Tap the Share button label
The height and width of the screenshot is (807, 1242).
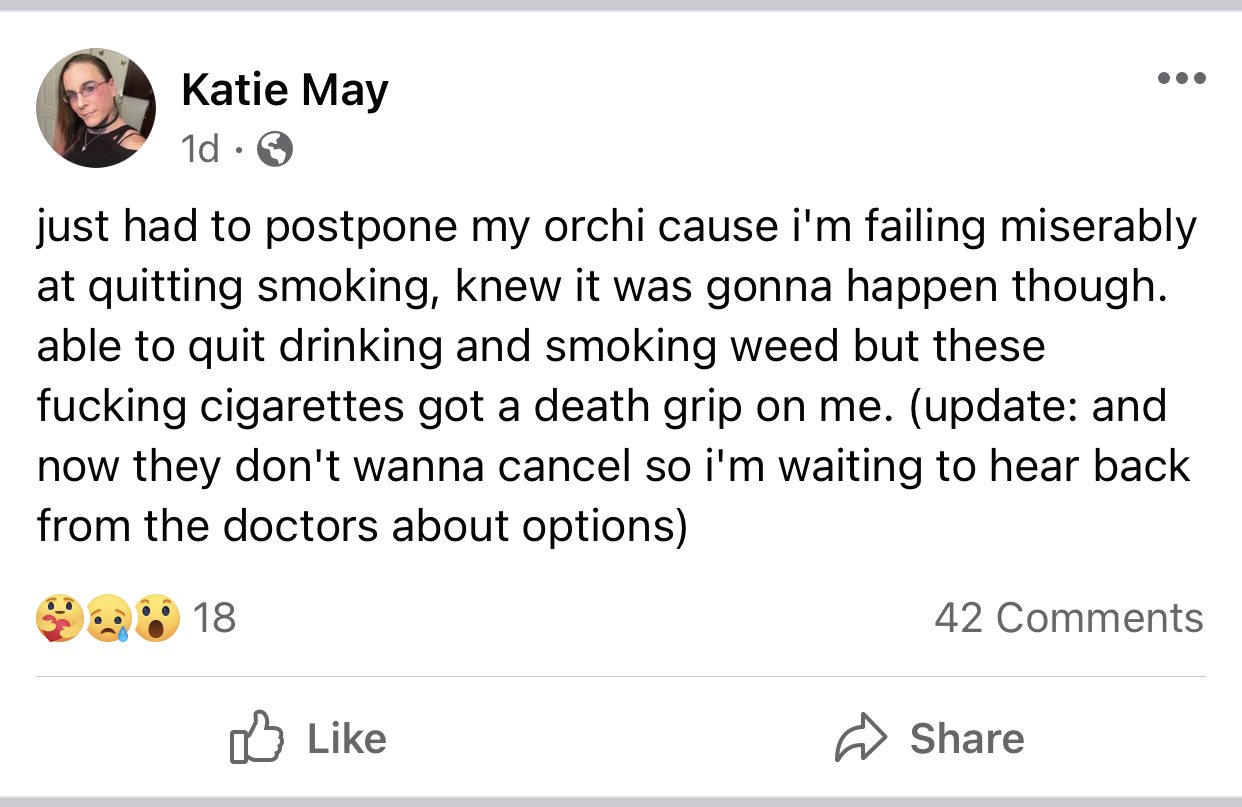click(x=966, y=739)
